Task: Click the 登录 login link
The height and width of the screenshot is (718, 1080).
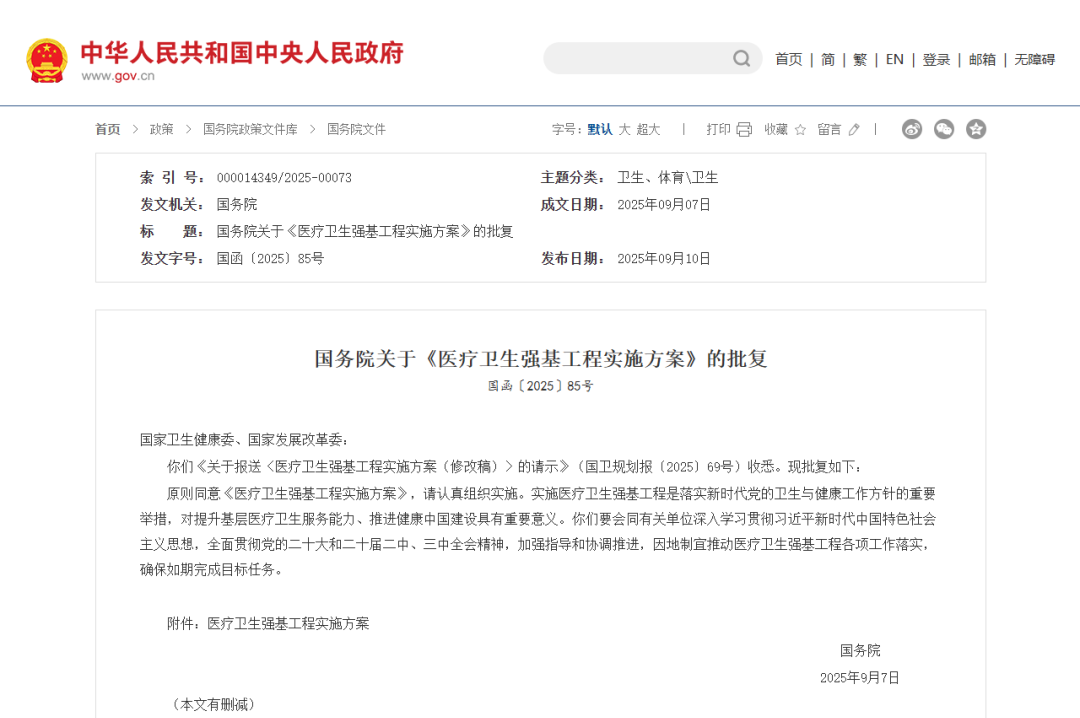Action: [x=936, y=59]
